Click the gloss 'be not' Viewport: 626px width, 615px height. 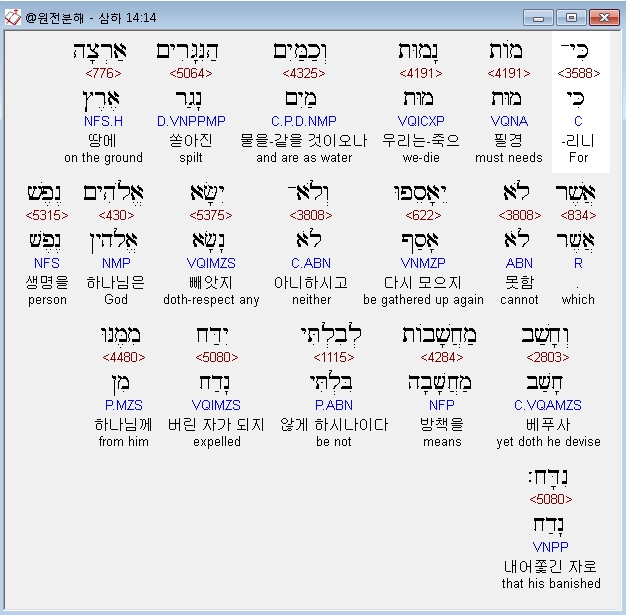click(334, 442)
